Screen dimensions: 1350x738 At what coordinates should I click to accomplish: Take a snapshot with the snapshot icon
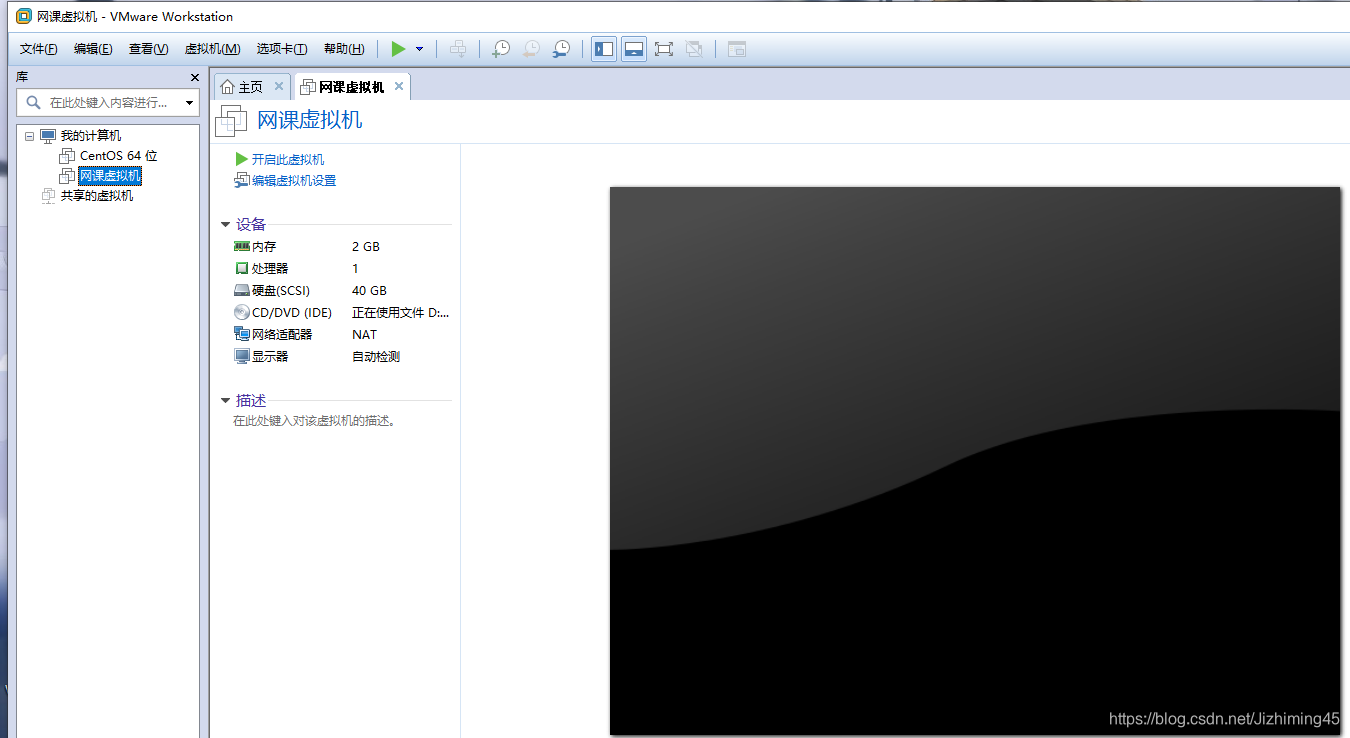tap(501, 49)
